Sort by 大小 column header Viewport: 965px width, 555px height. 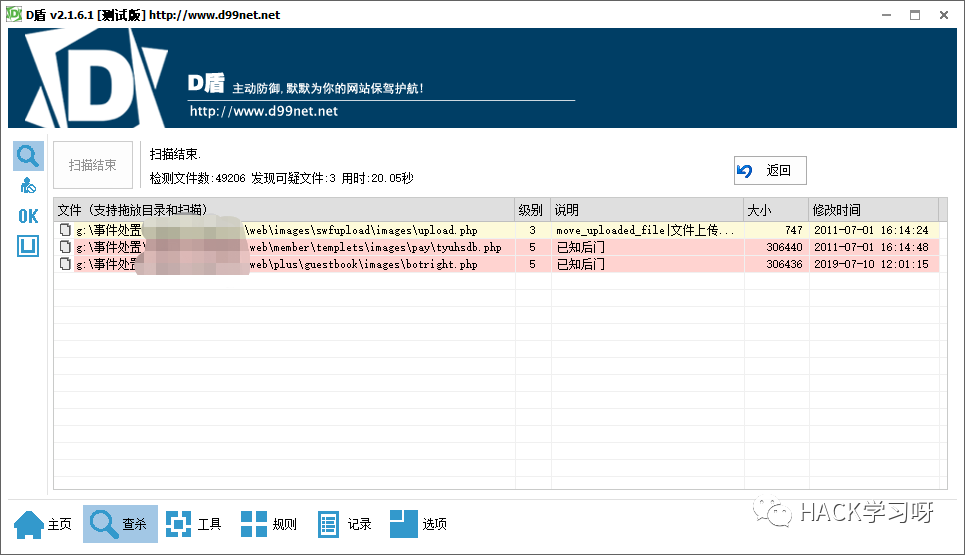point(776,210)
